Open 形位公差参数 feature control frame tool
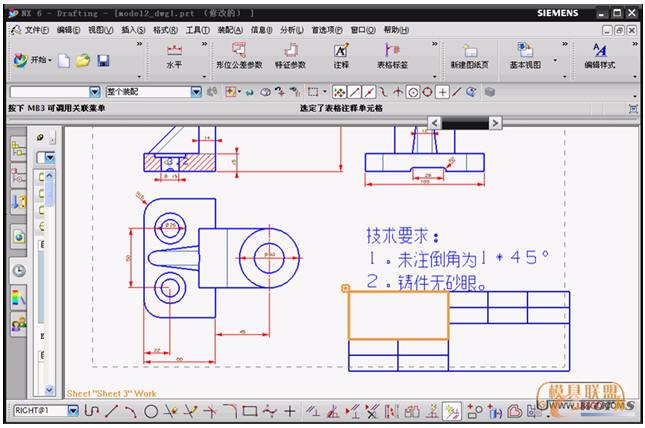The height and width of the screenshot is (428, 645). [238, 56]
